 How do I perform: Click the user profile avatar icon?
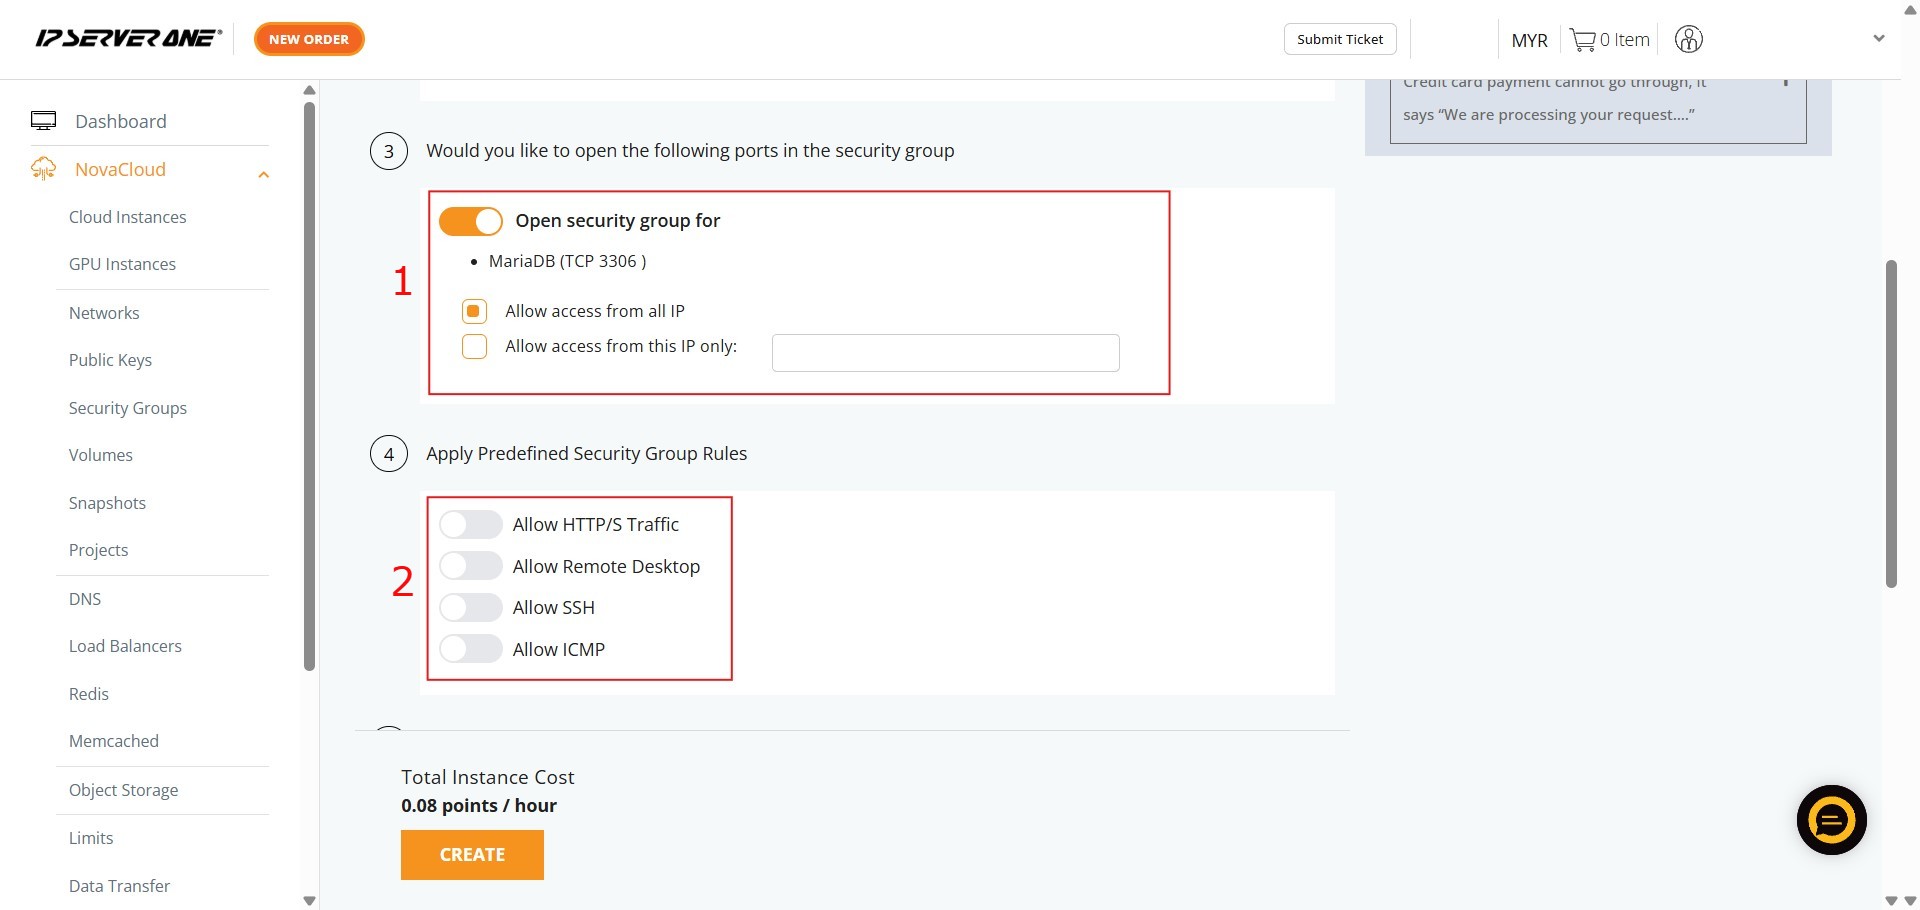(x=1688, y=40)
